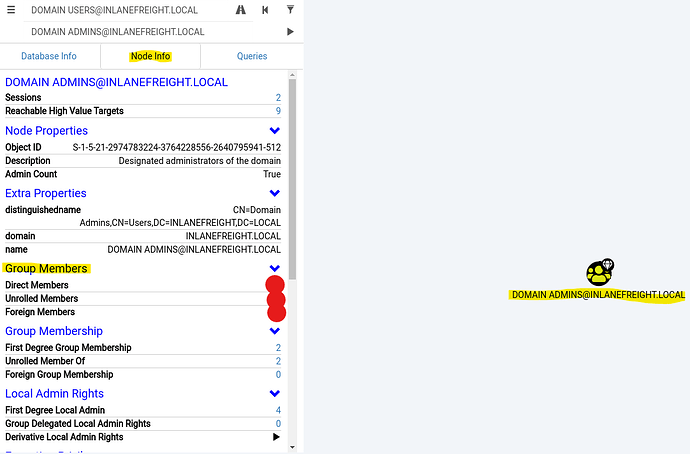Click the Unrolled Members row
The height and width of the screenshot is (454, 690).
(143, 298)
